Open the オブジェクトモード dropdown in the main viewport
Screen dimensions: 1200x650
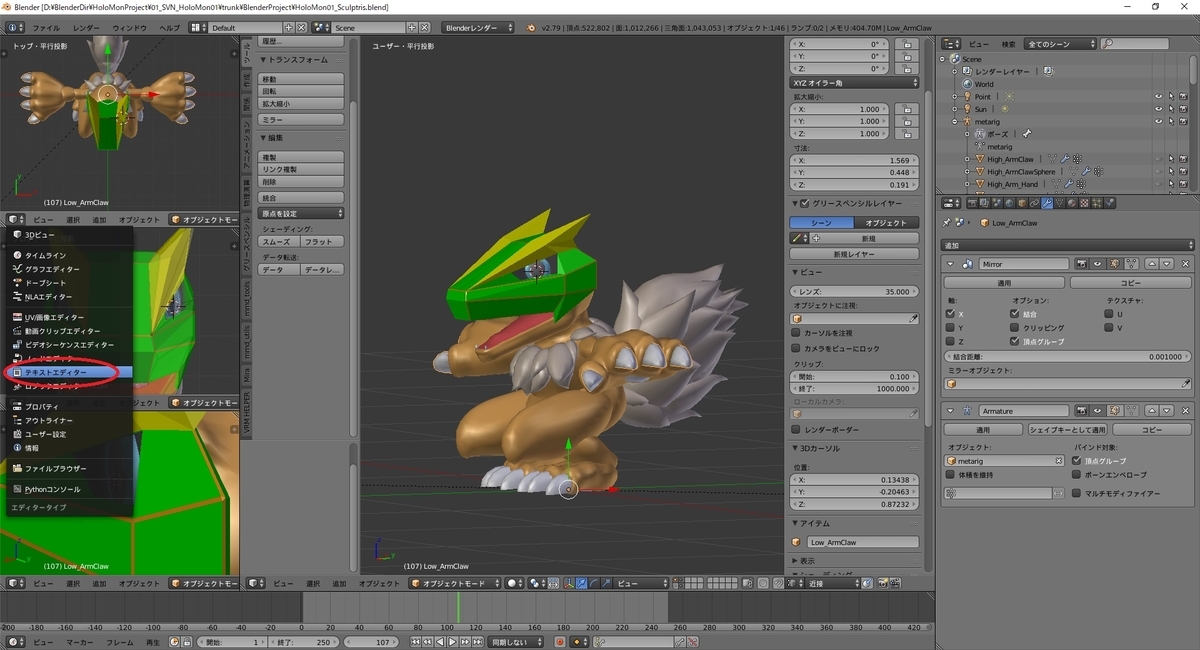pyautogui.click(x=455, y=583)
